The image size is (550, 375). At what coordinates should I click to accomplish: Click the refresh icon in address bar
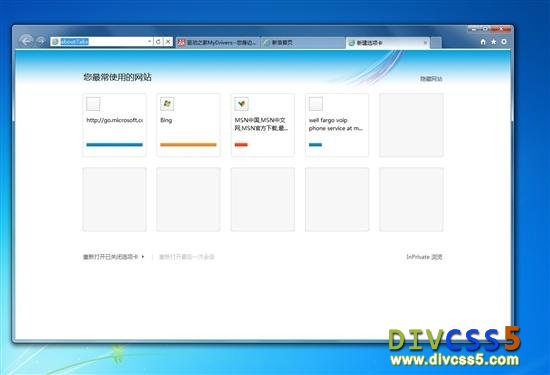click(158, 42)
